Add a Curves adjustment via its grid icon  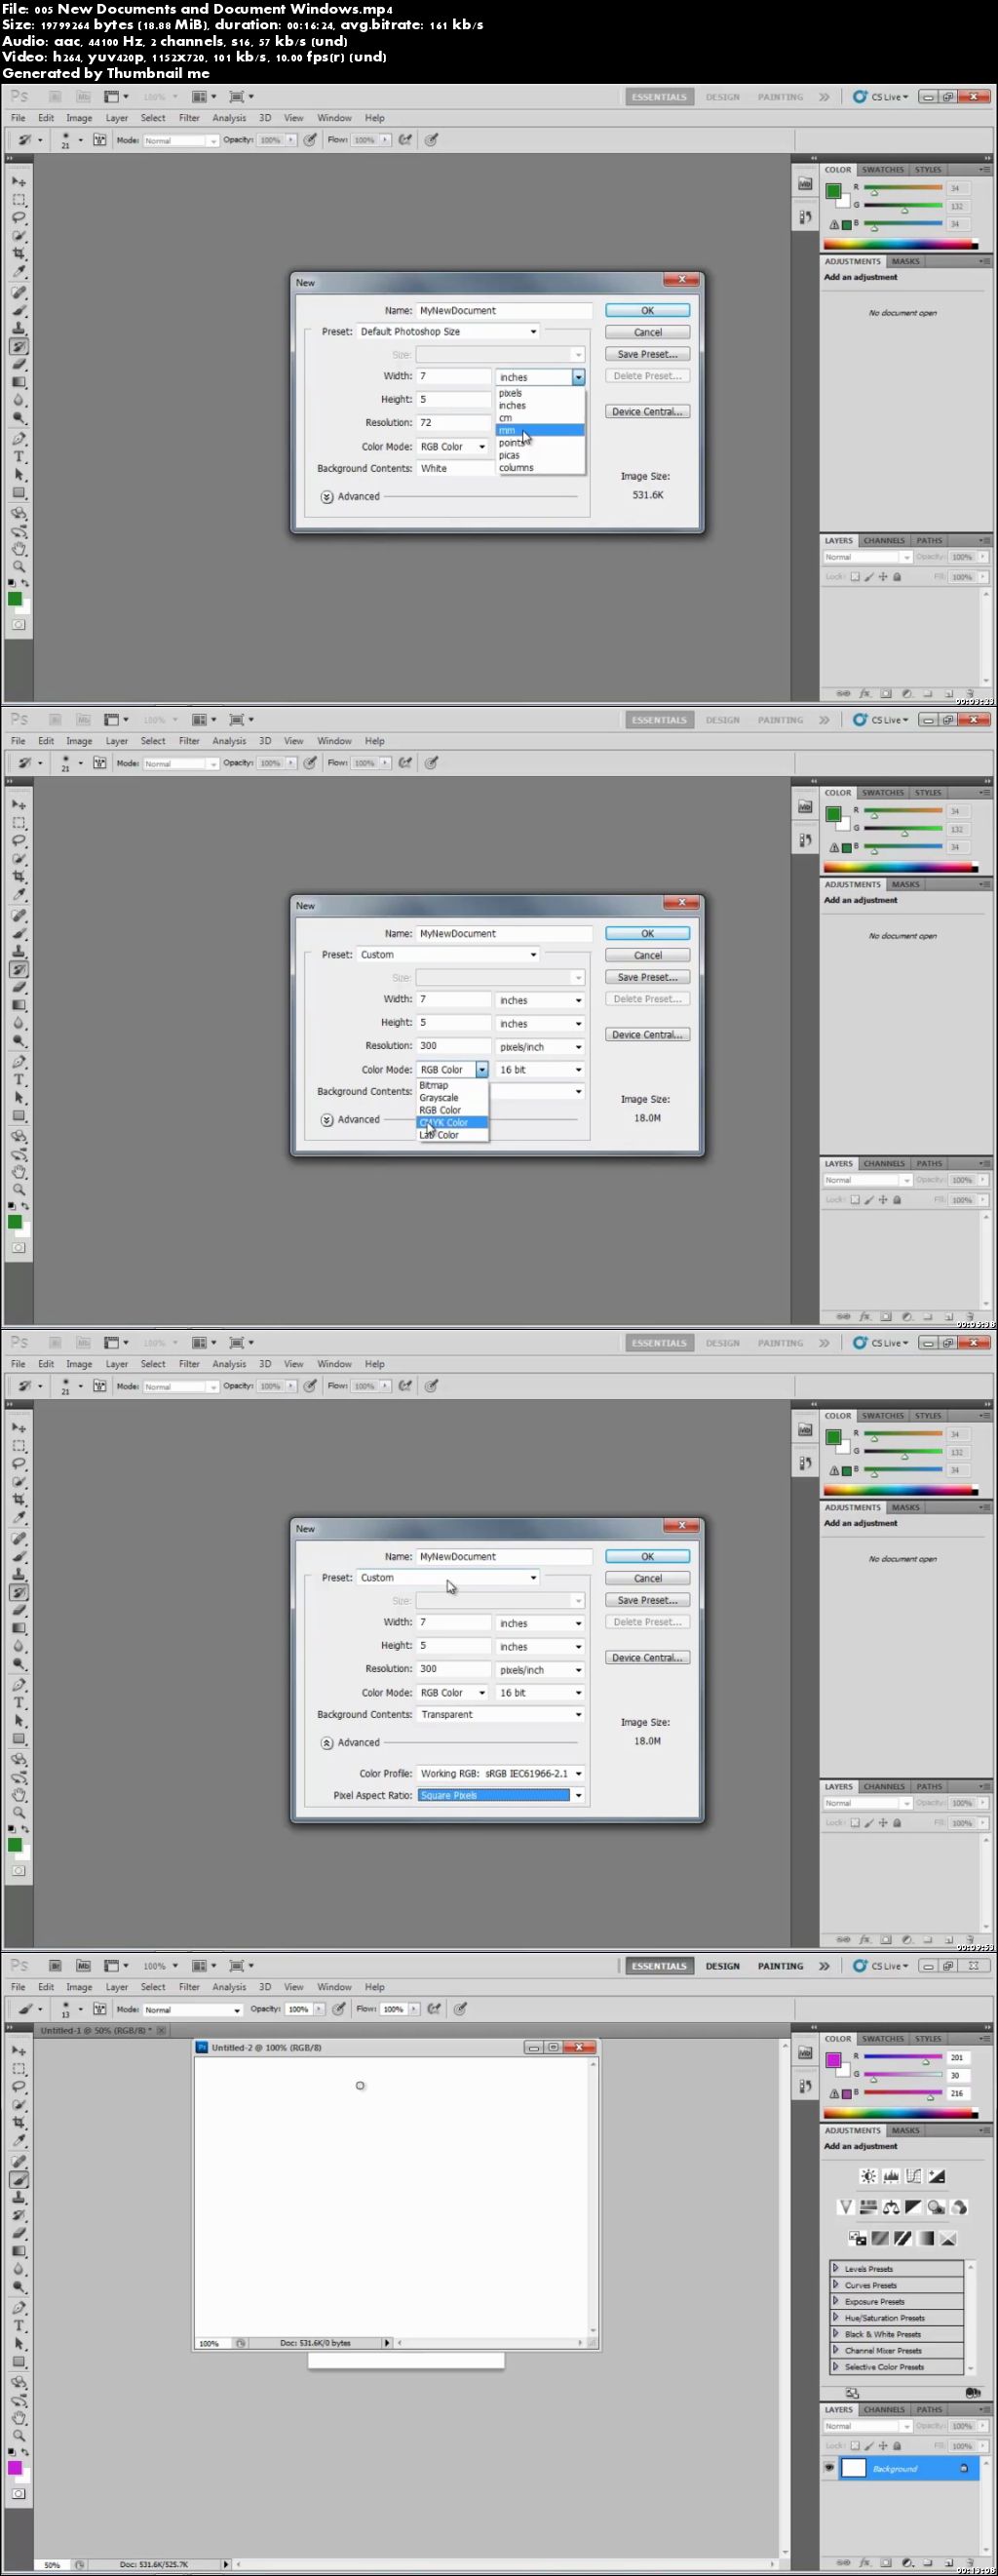tap(914, 2176)
